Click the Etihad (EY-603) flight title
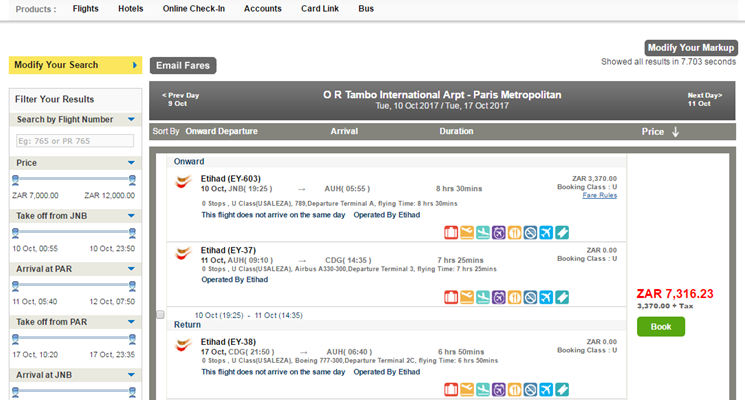Image resolution: width=745 pixels, height=400 pixels. coord(230,179)
